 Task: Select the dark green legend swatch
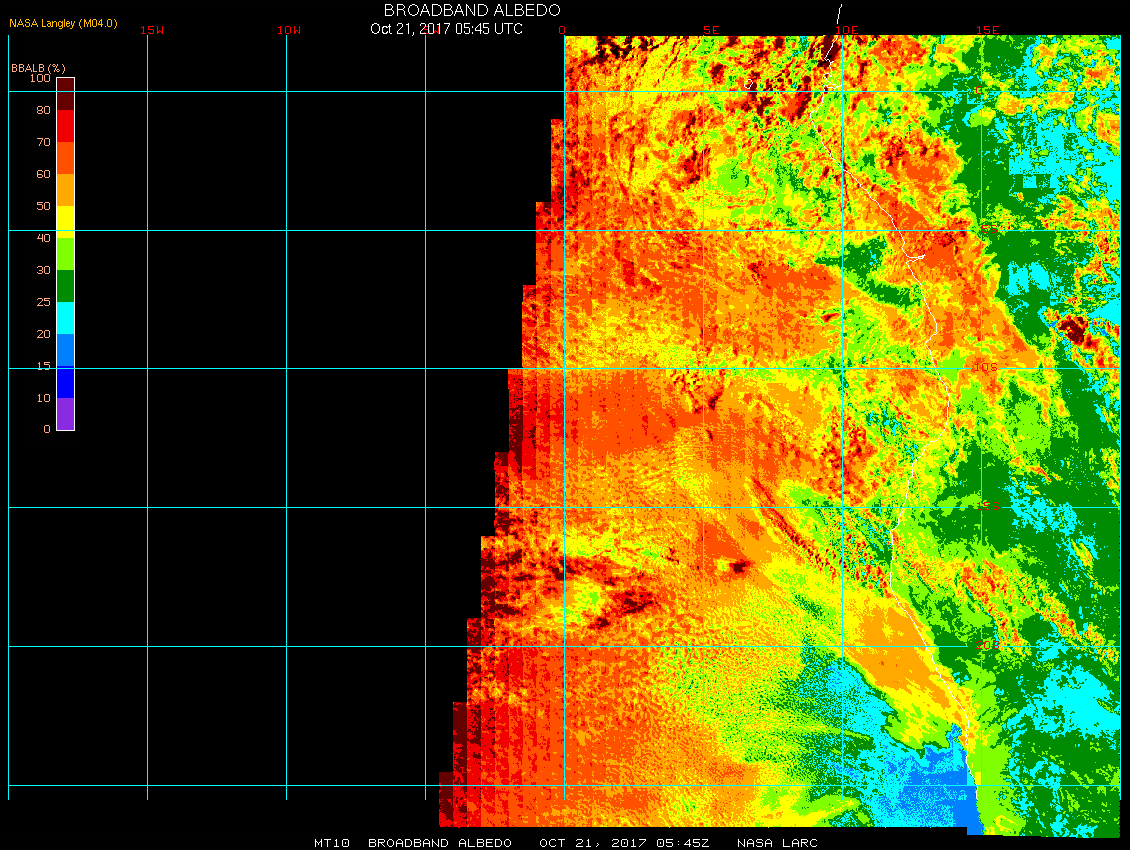click(65, 286)
